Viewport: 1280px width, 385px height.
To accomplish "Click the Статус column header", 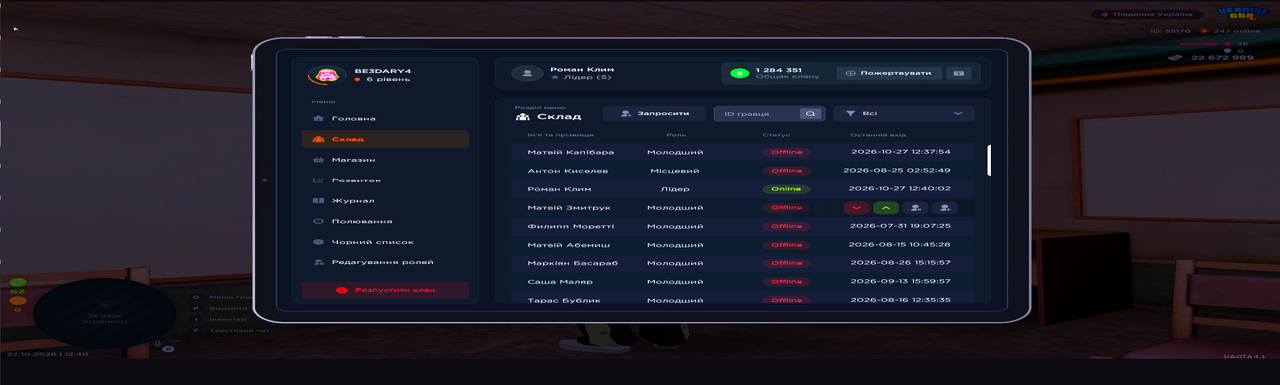I will pyautogui.click(x=776, y=135).
